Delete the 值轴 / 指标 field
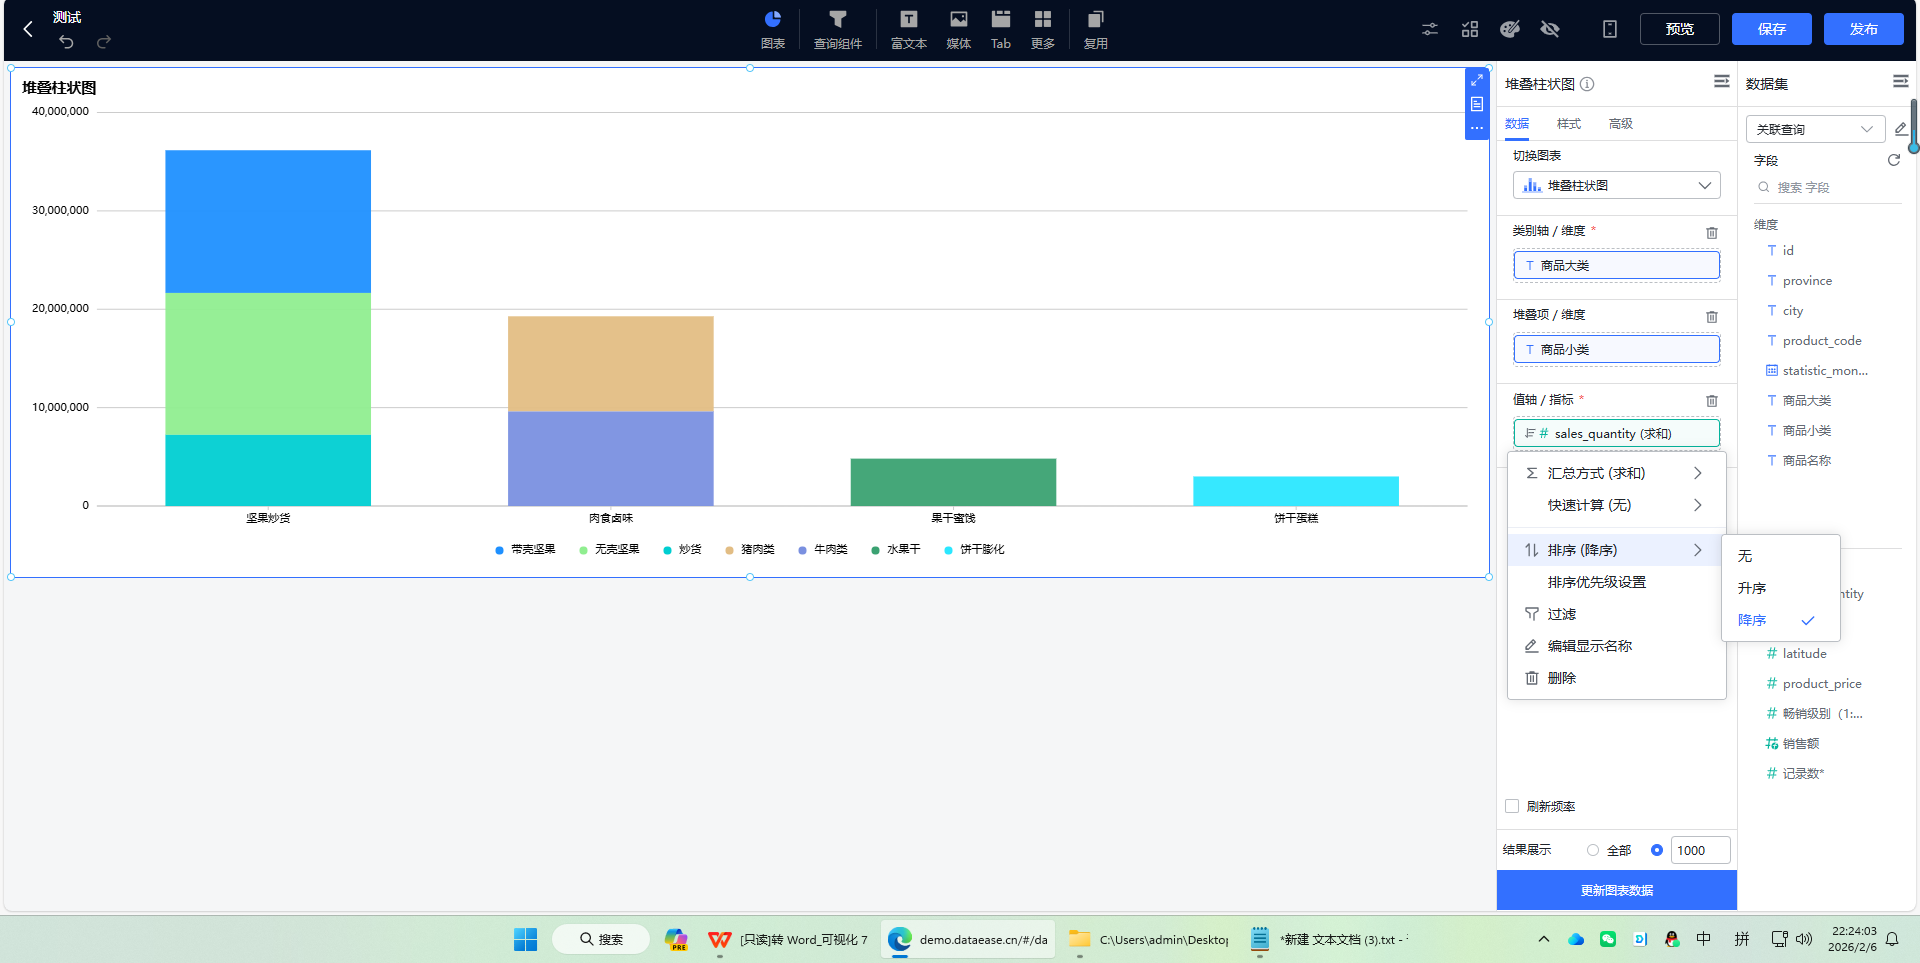 (1712, 401)
